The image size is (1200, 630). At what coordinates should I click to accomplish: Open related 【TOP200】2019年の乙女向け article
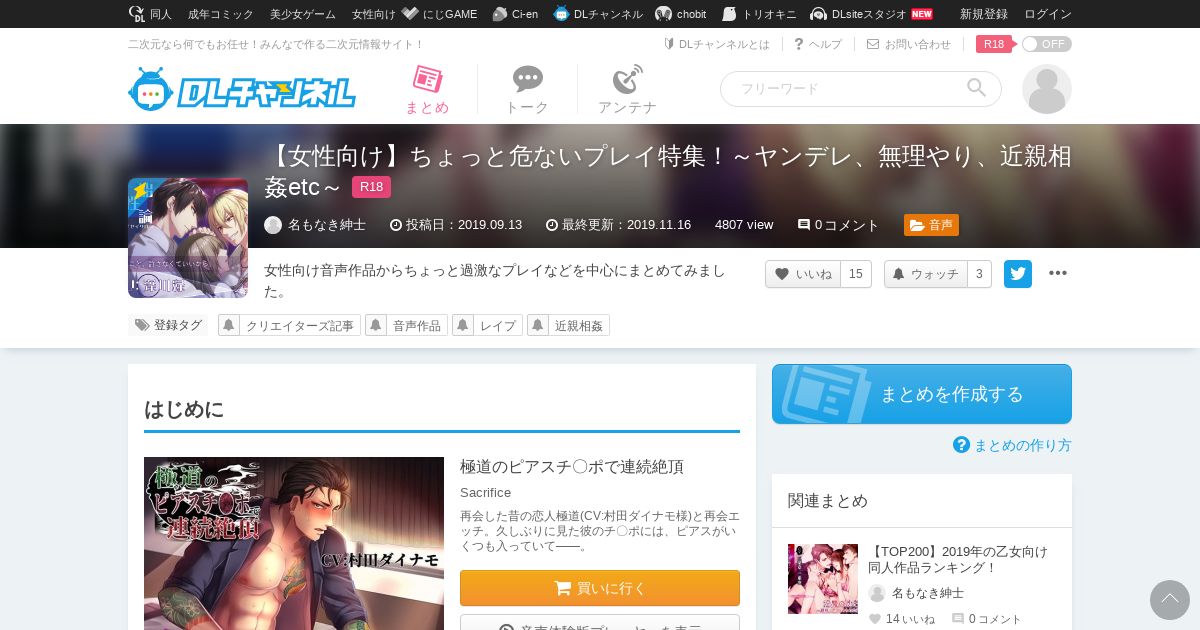coord(958,559)
